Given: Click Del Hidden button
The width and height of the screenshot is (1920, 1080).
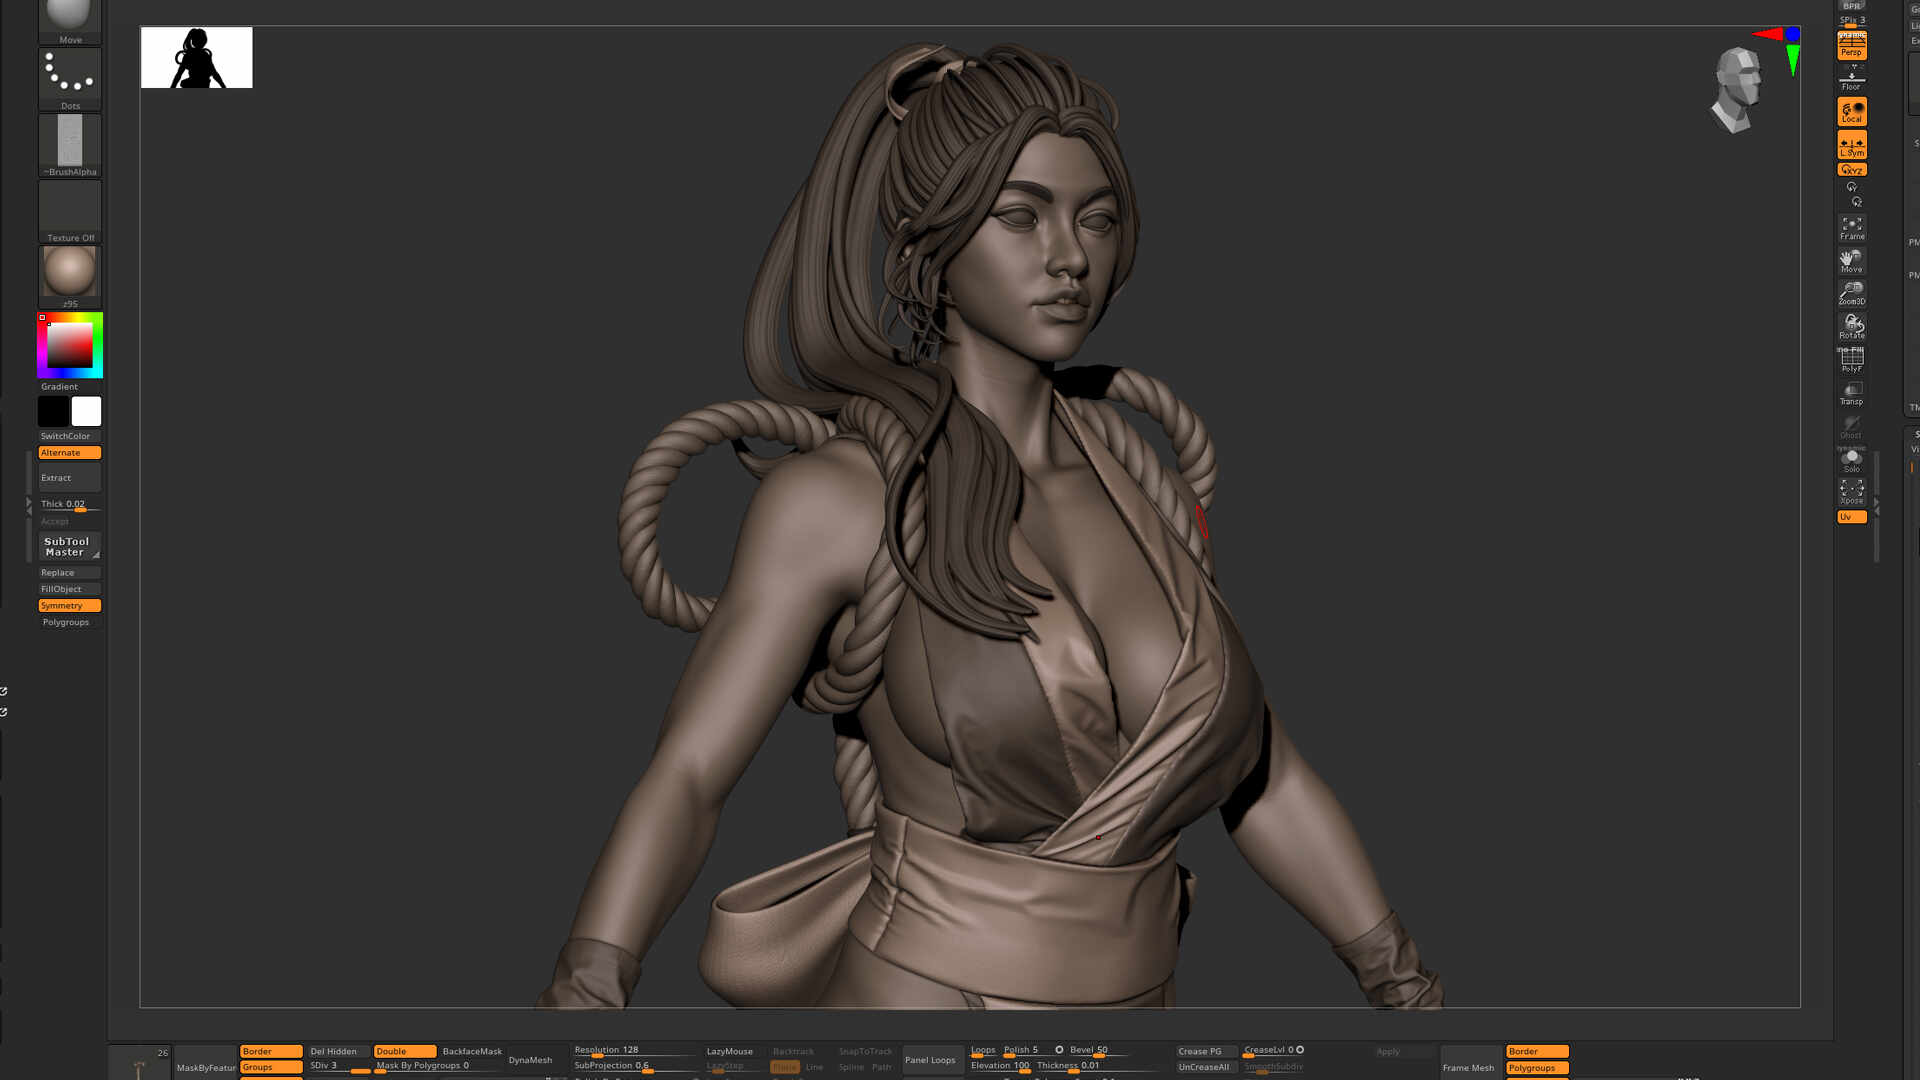Looking at the screenshot, I should click(338, 1051).
